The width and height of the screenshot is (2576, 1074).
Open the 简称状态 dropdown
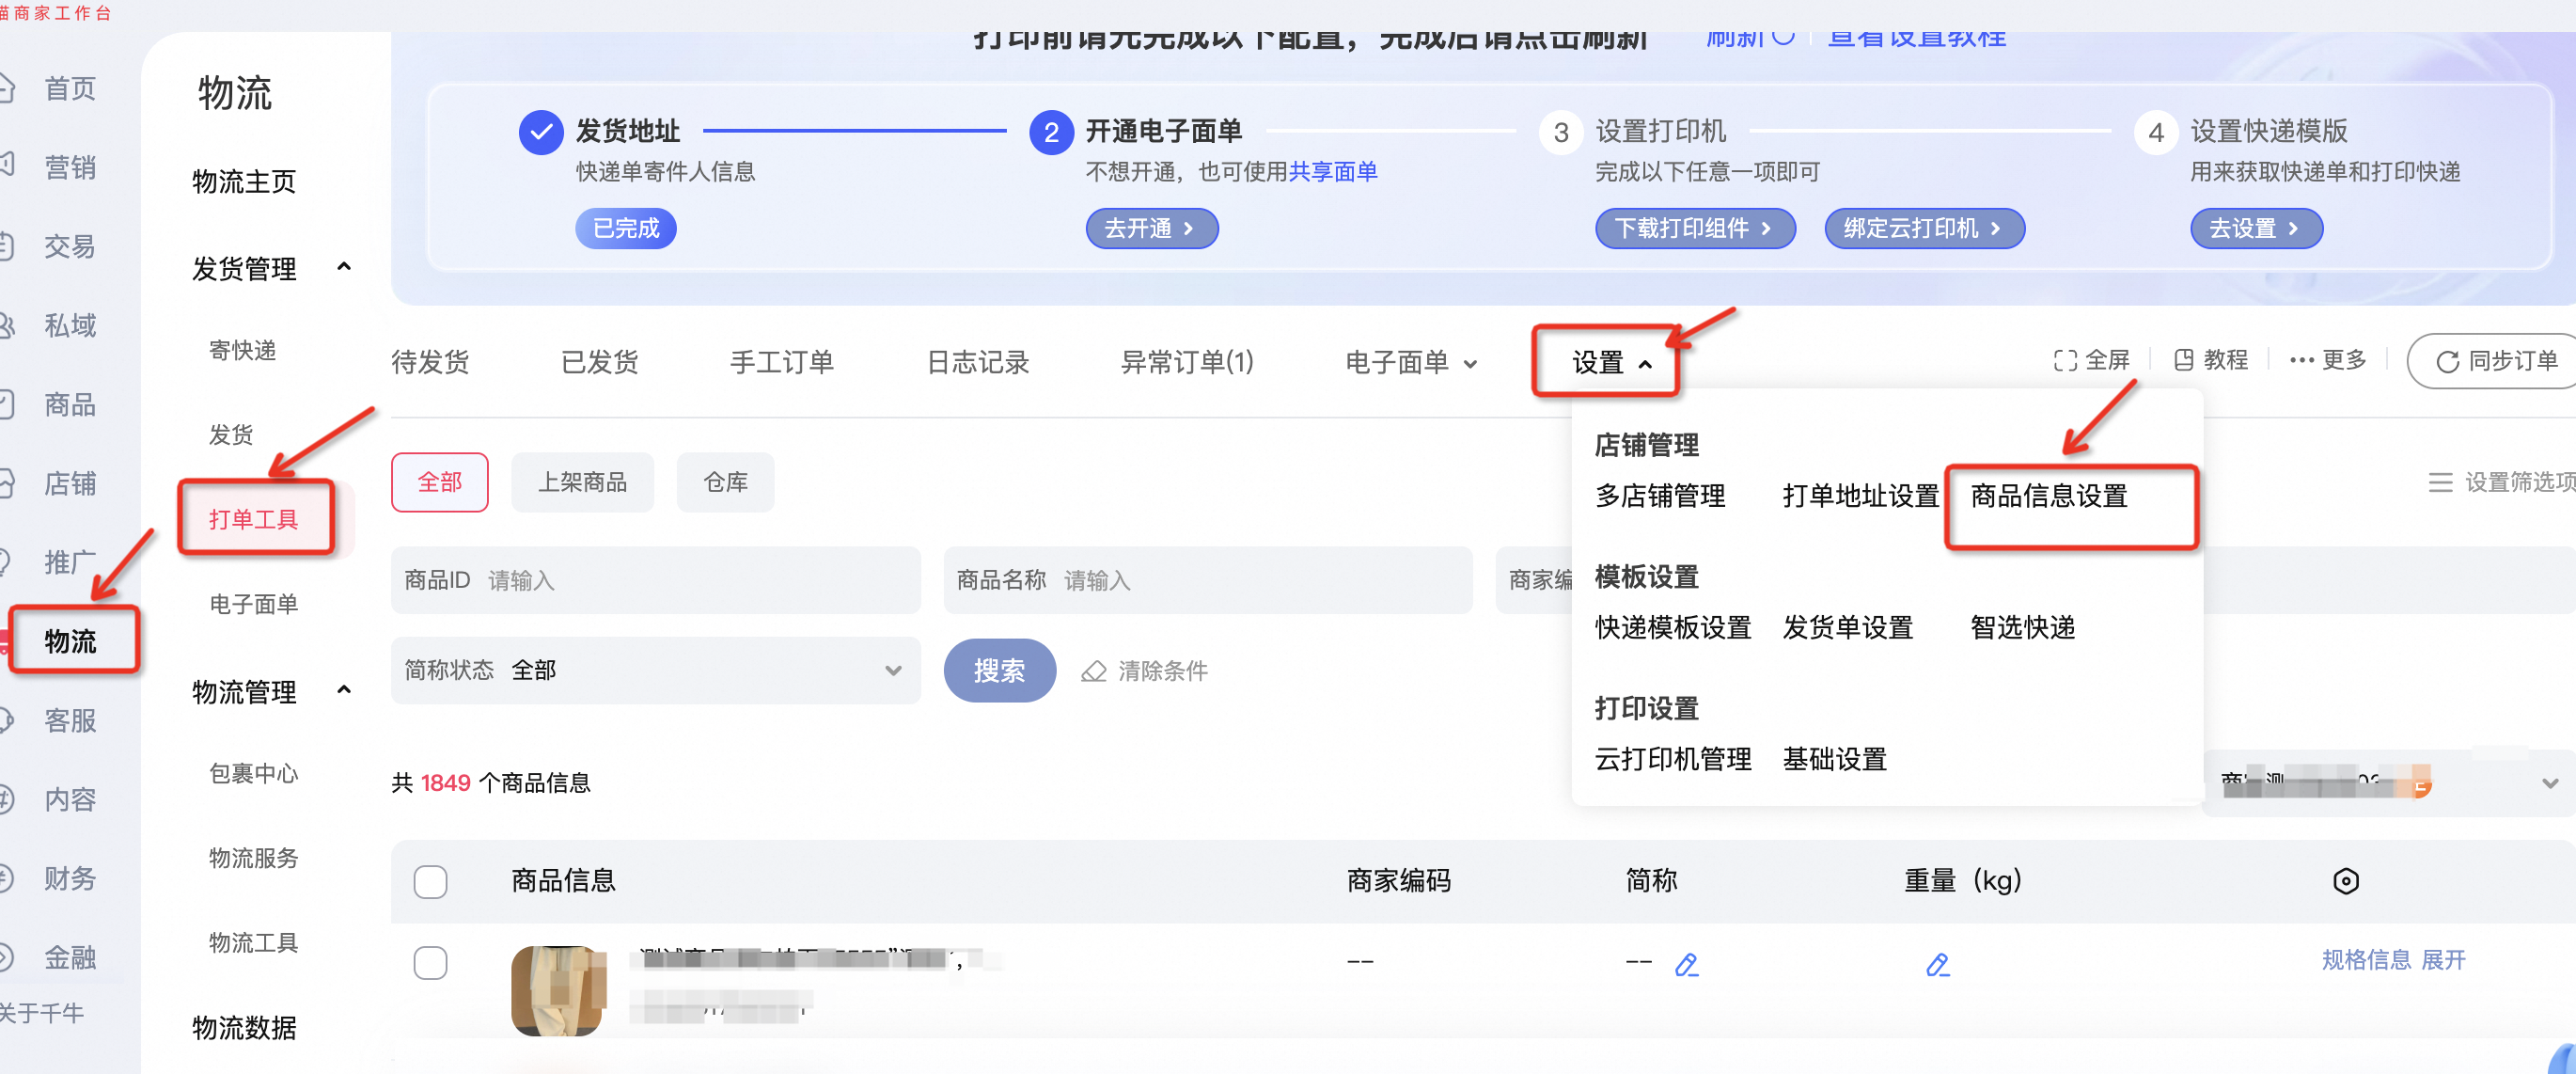coord(655,670)
